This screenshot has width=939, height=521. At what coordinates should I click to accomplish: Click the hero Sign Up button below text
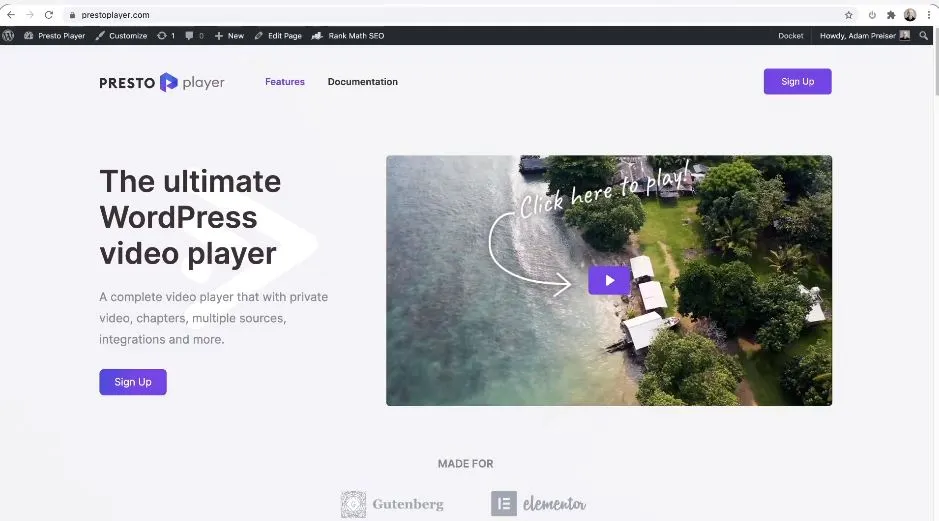click(133, 382)
